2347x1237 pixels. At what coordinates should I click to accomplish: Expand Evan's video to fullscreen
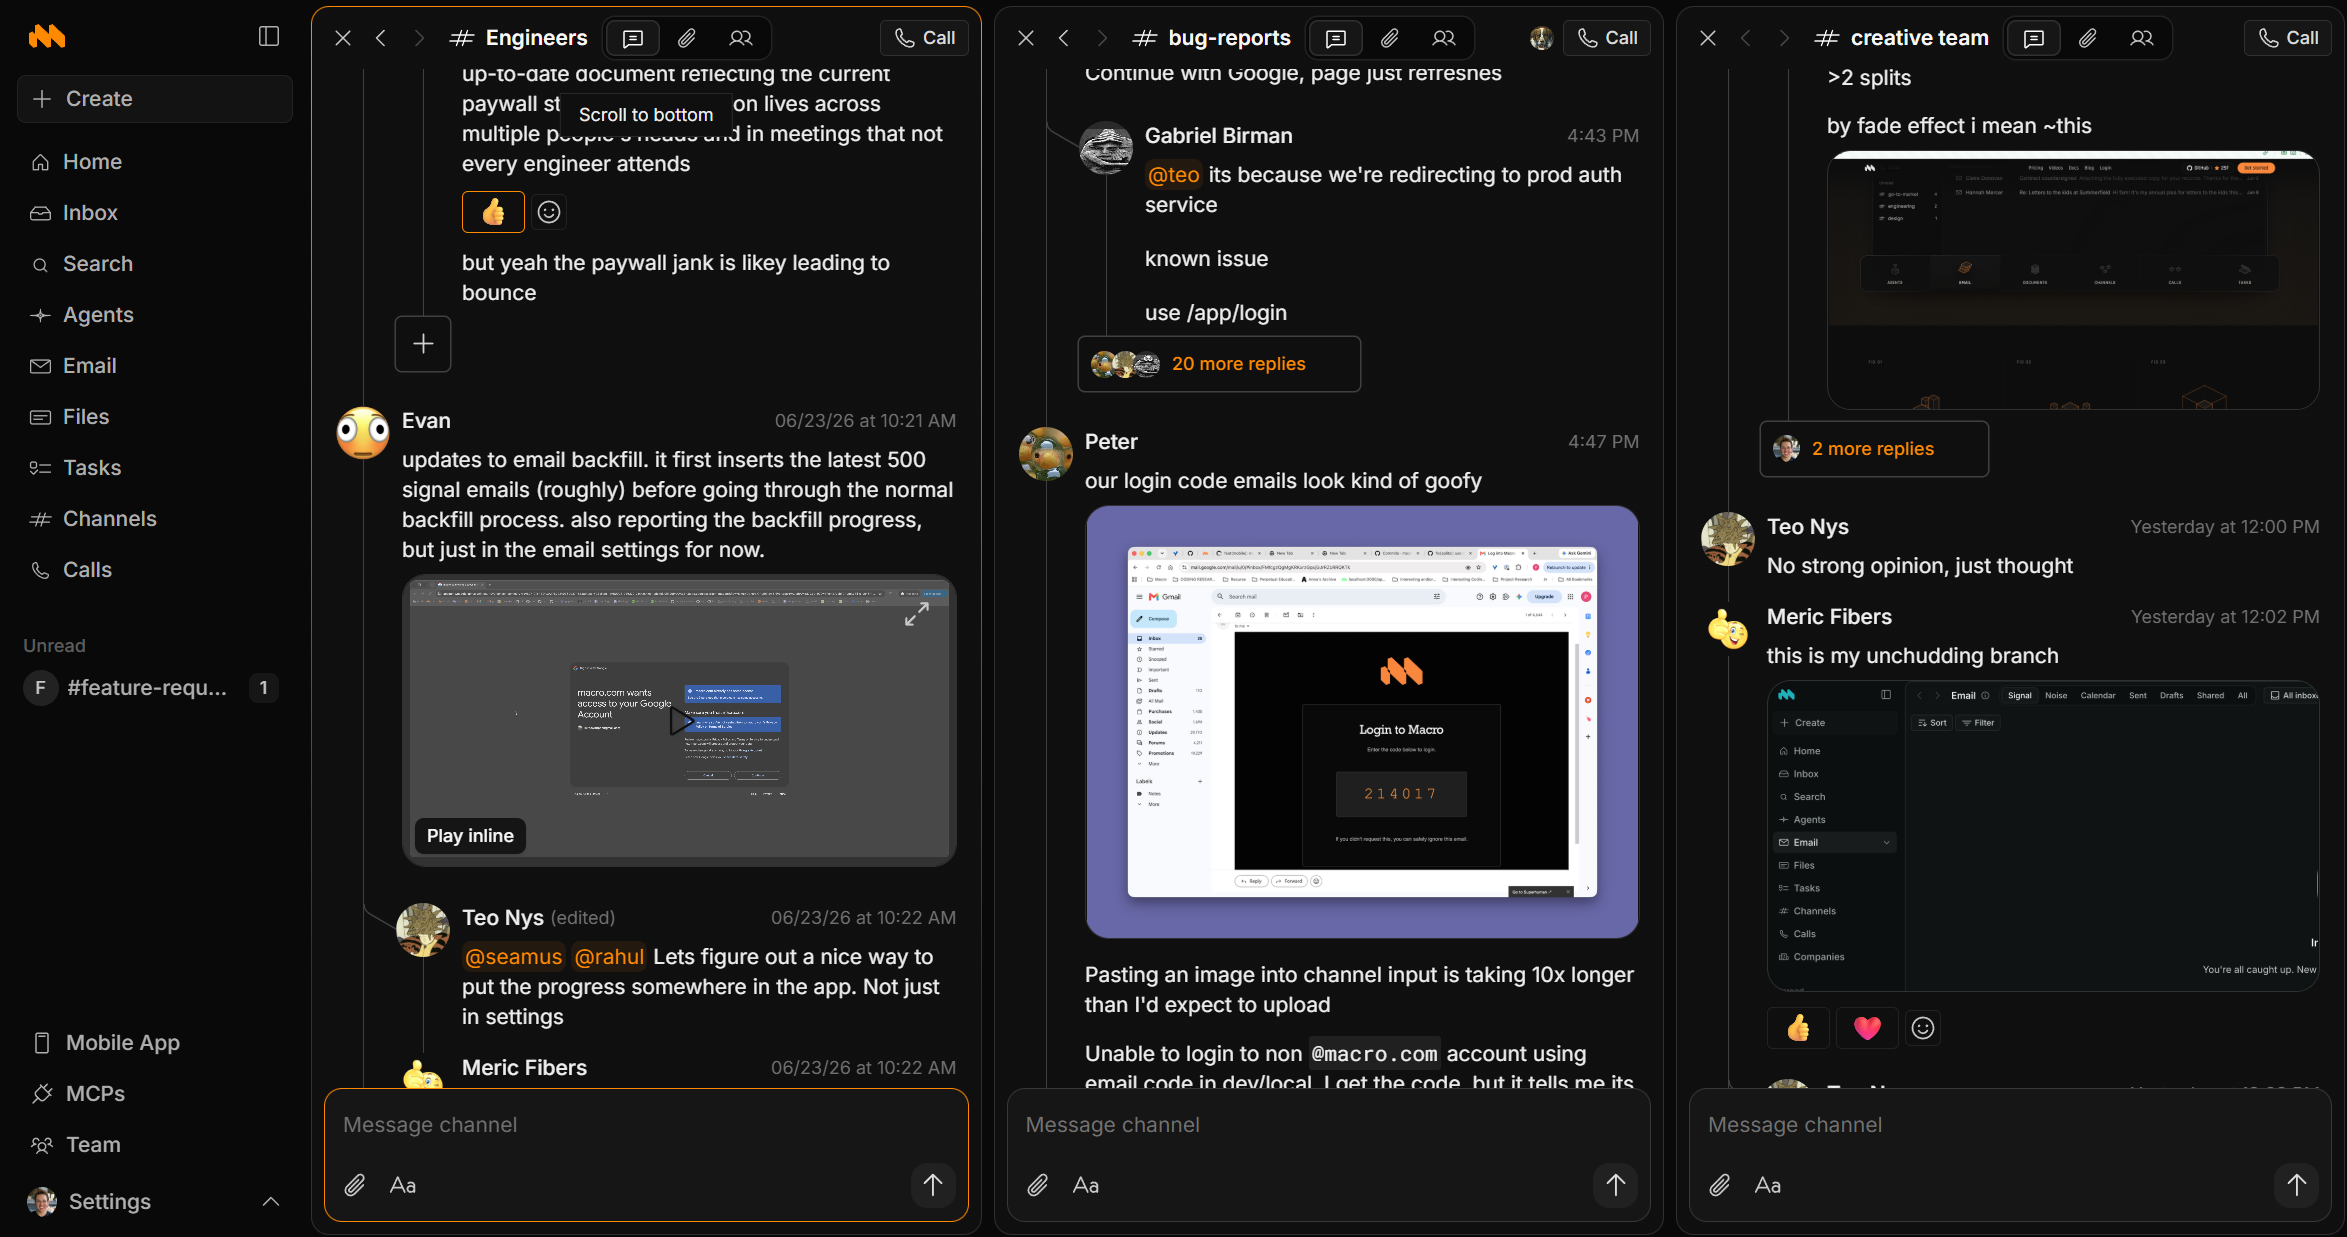coord(917,614)
